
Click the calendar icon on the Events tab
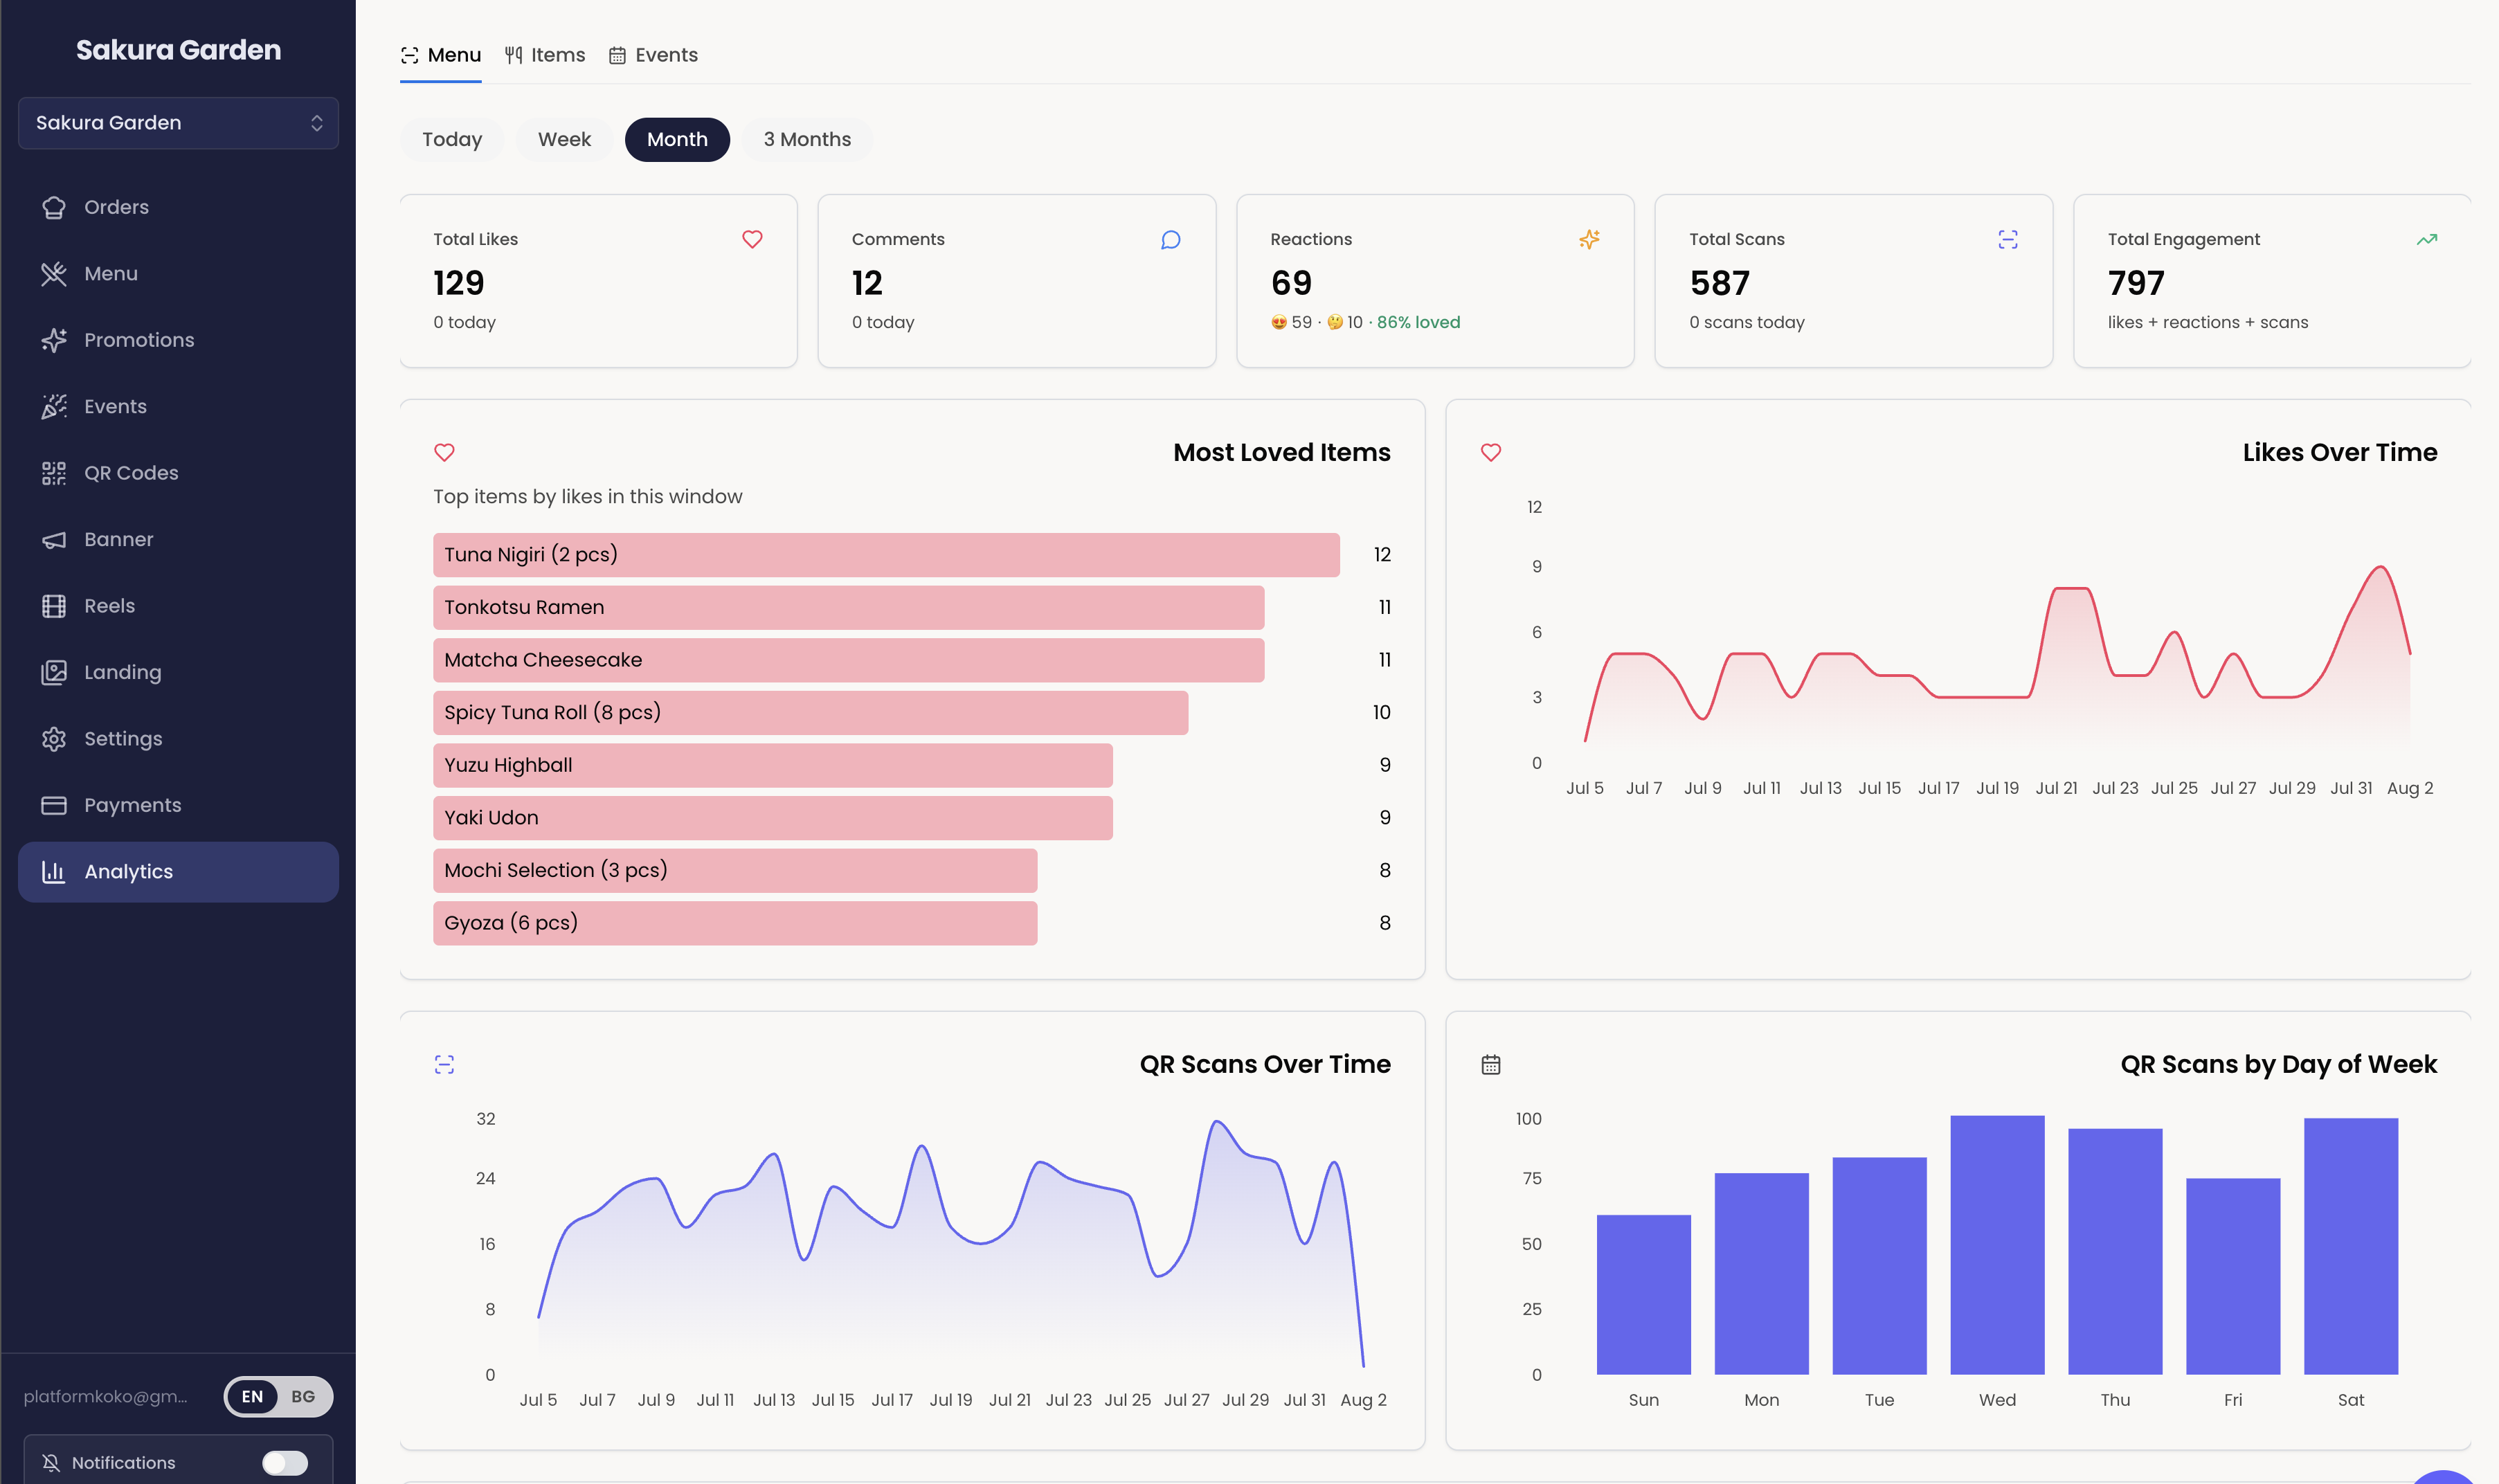(617, 55)
